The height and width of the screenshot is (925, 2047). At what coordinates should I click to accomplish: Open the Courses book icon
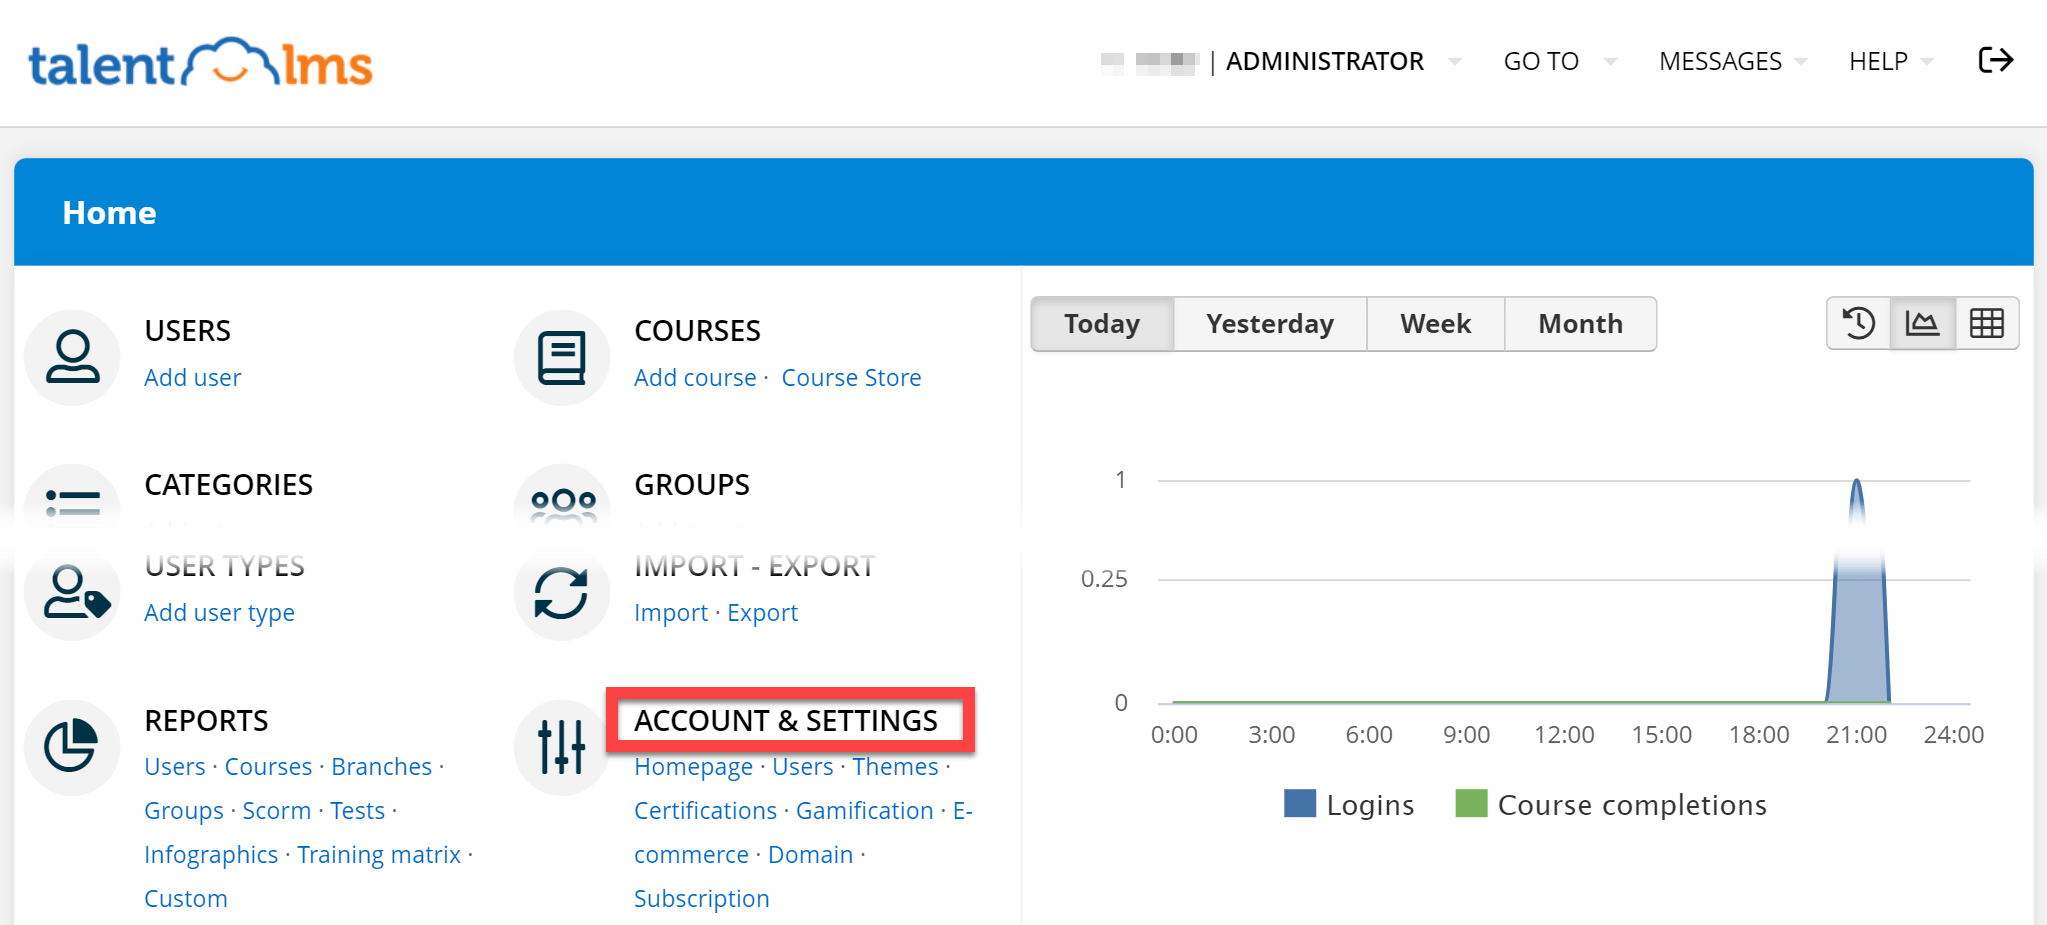[x=562, y=357]
